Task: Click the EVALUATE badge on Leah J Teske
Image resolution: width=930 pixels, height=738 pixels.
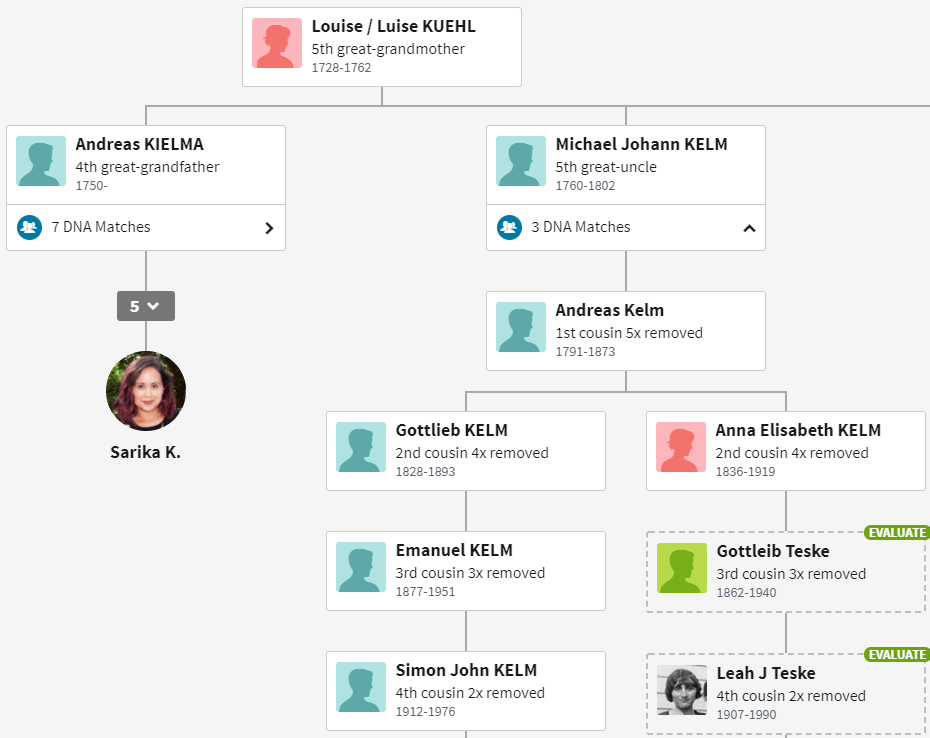Action: [896, 655]
